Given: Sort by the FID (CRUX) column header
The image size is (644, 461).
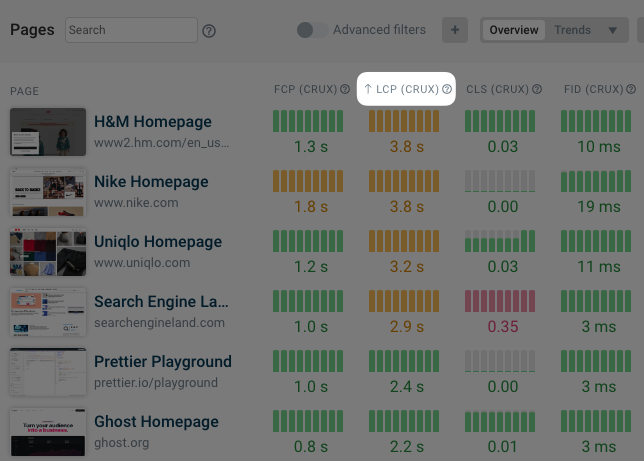Looking at the screenshot, I should (593, 89).
